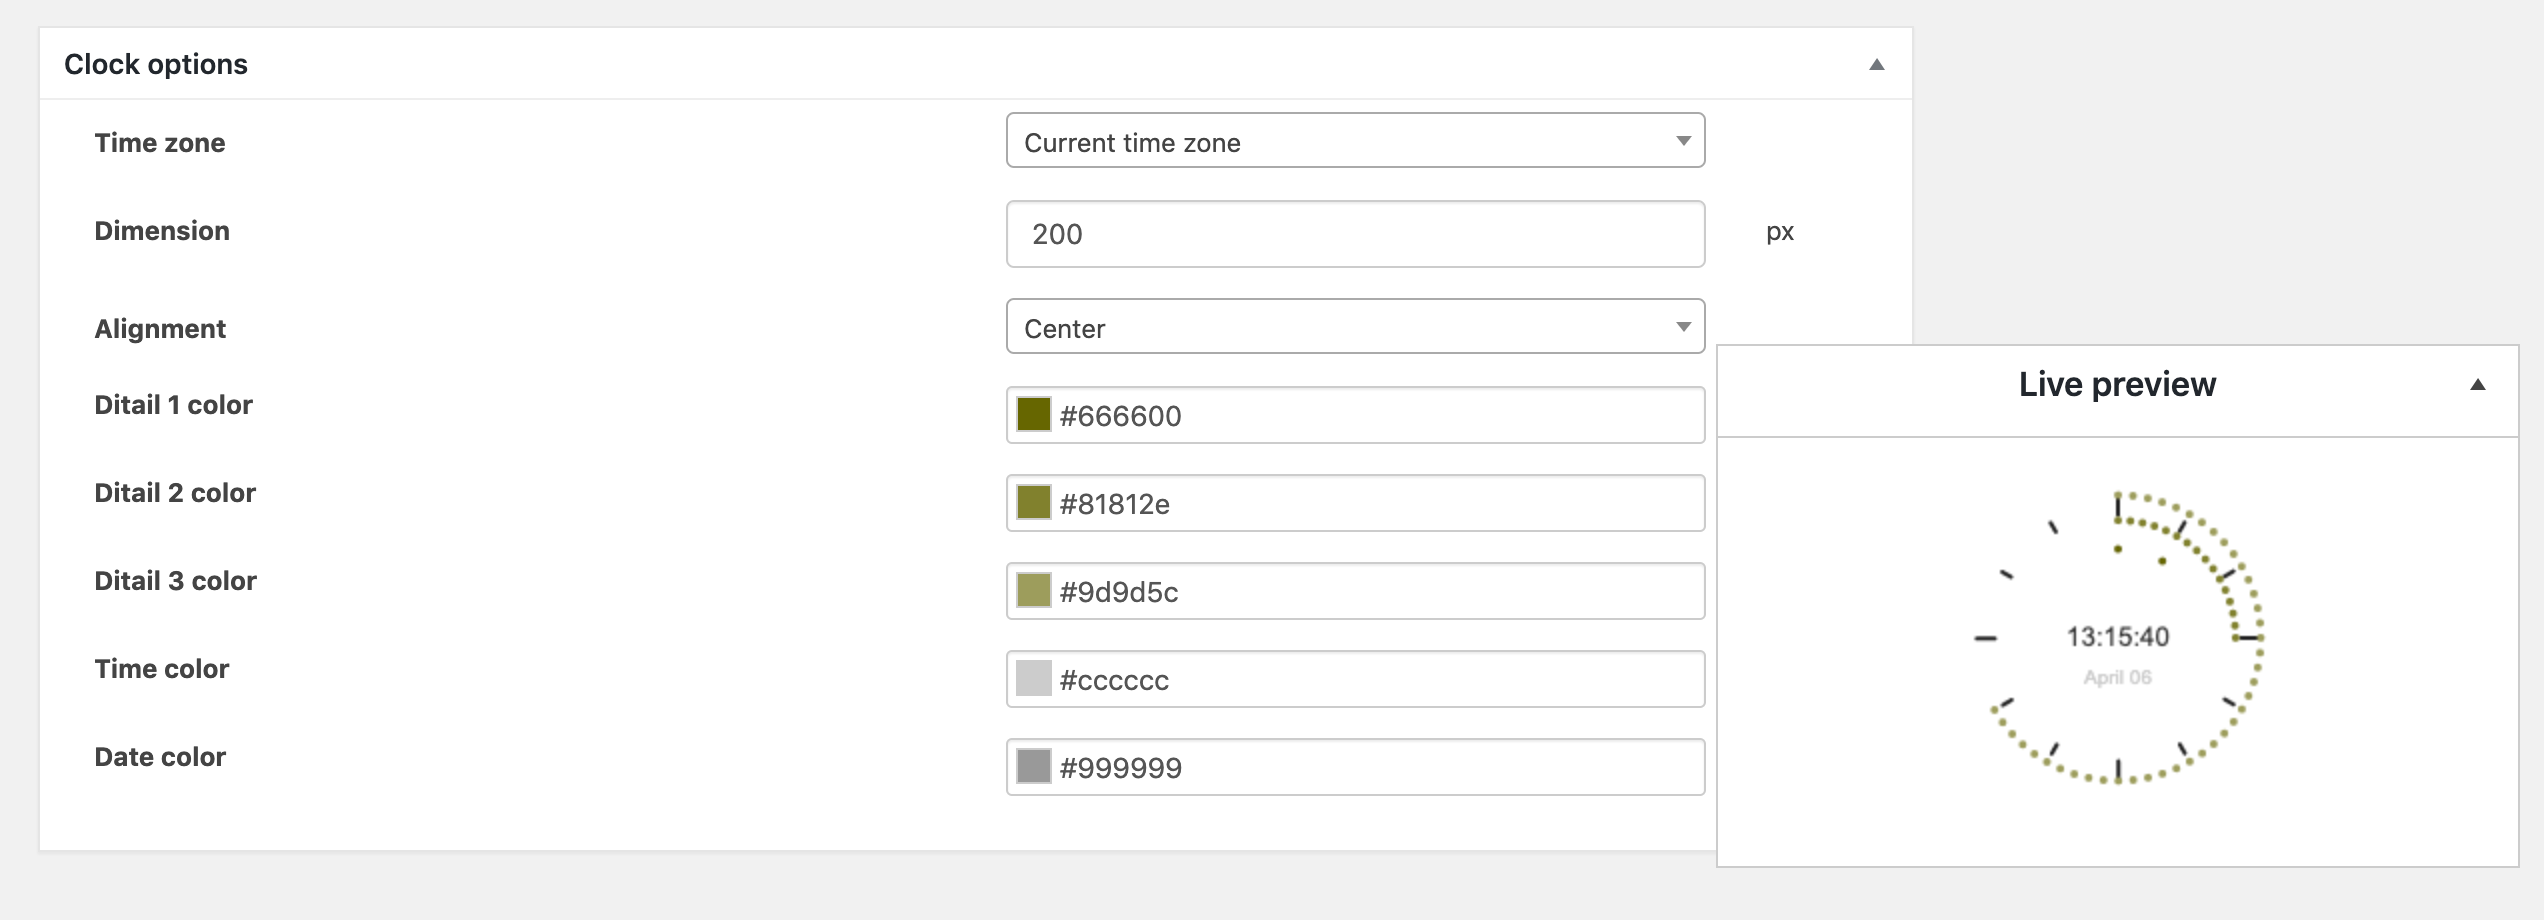Open Date color swatch #999999

[x=1033, y=767]
